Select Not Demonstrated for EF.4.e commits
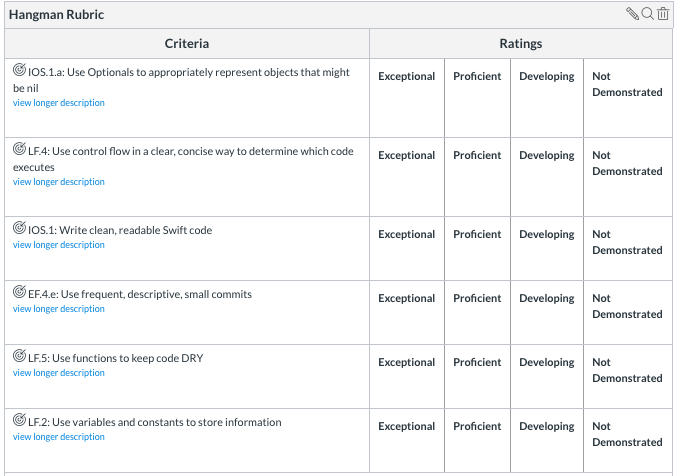675x476 pixels. [627, 306]
